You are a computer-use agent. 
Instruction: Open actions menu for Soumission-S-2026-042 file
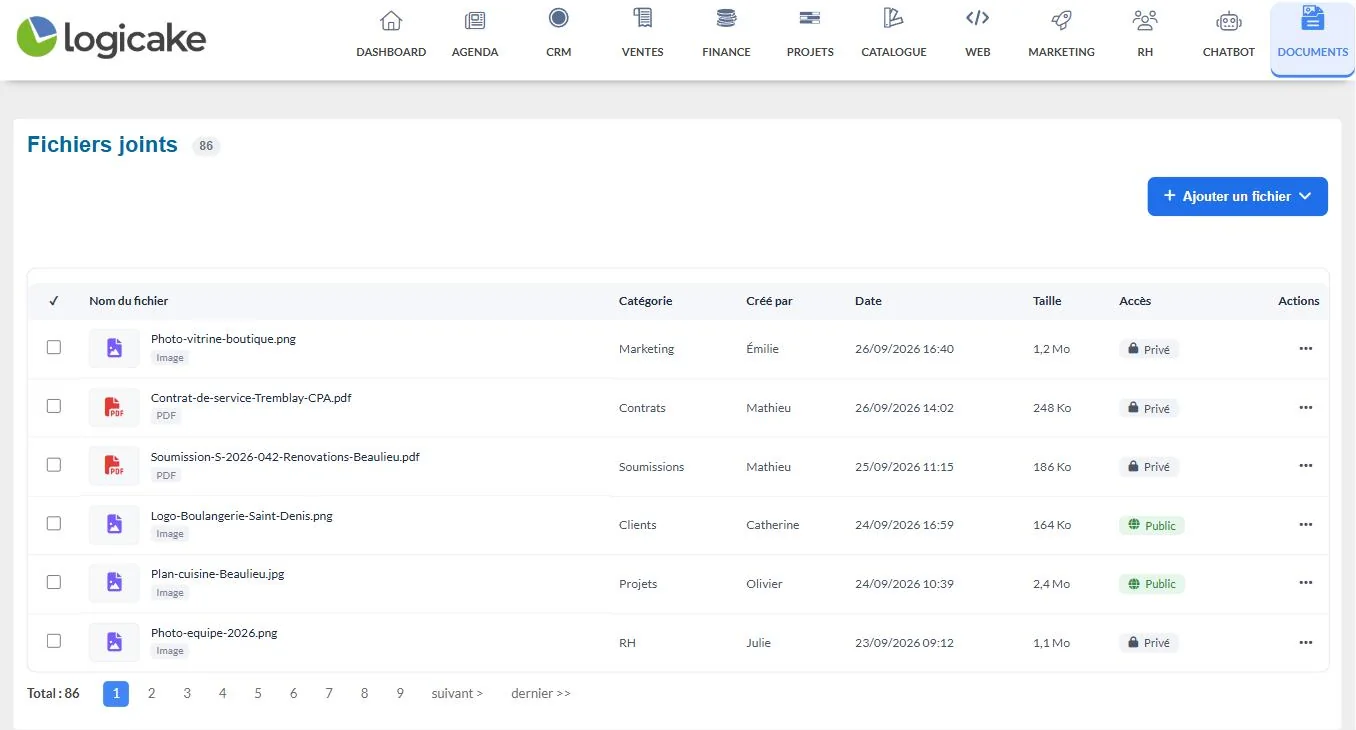[1305, 466]
